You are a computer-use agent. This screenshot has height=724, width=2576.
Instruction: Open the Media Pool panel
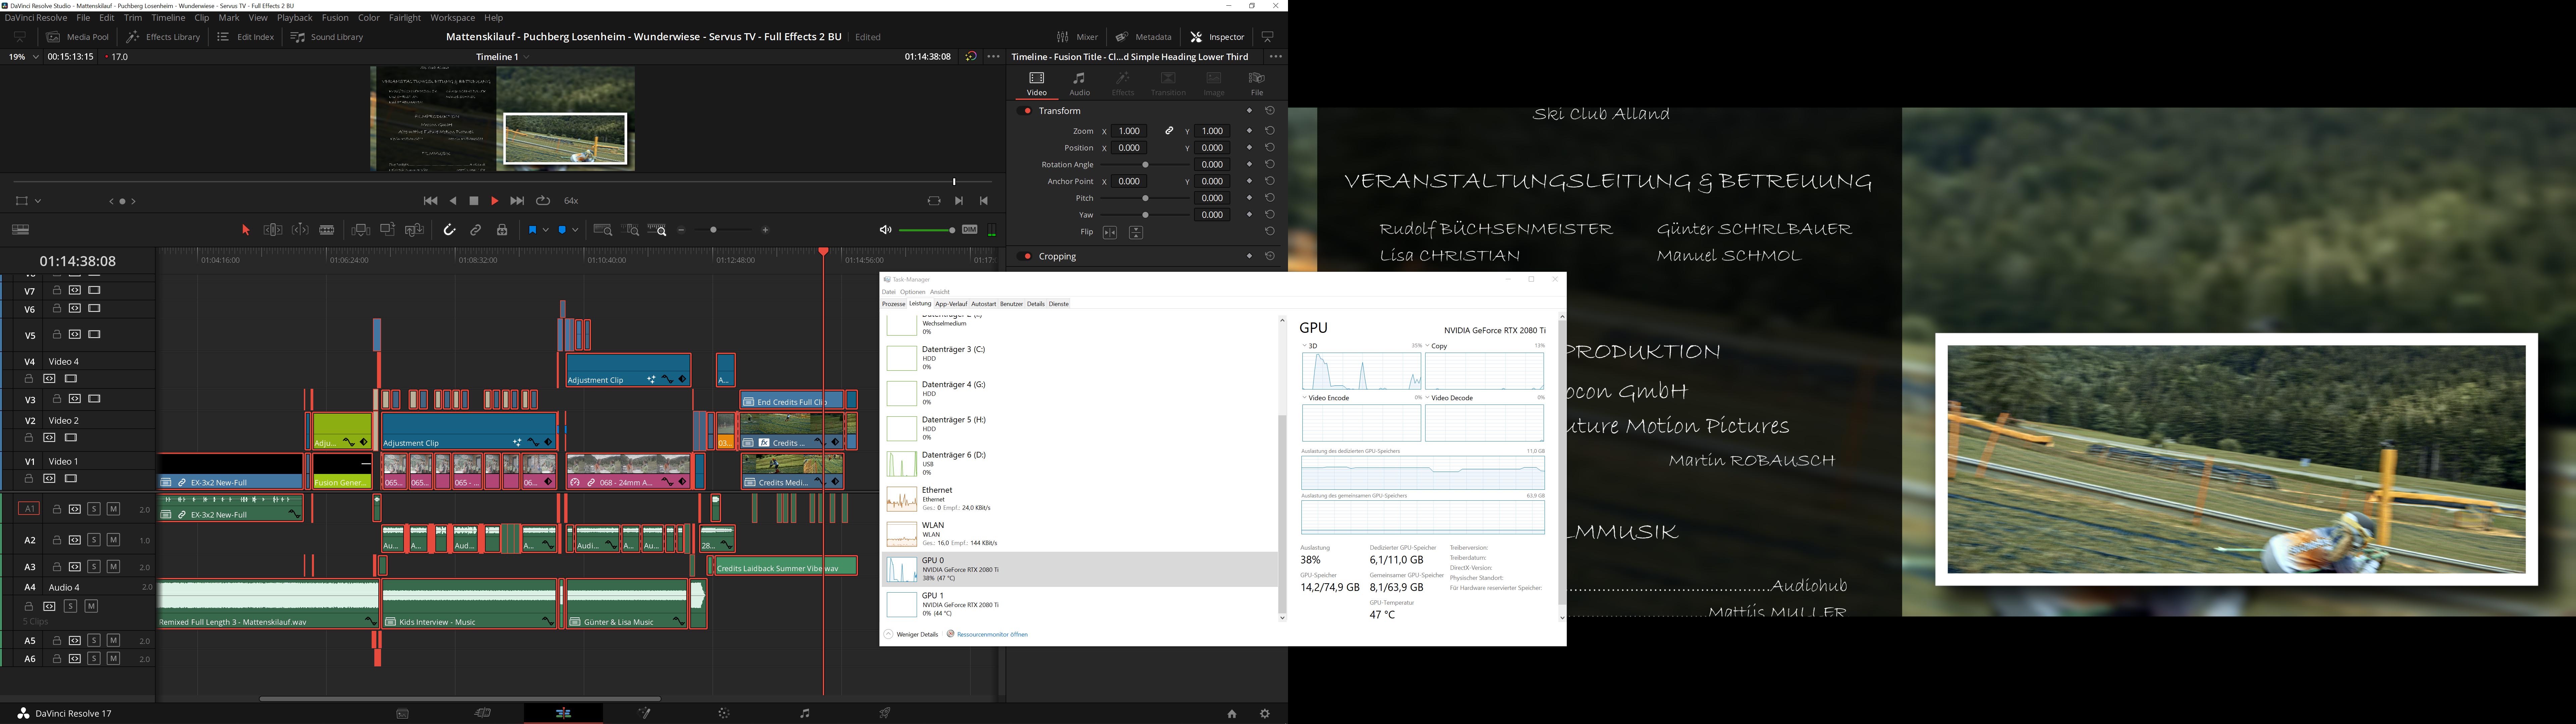[77, 37]
